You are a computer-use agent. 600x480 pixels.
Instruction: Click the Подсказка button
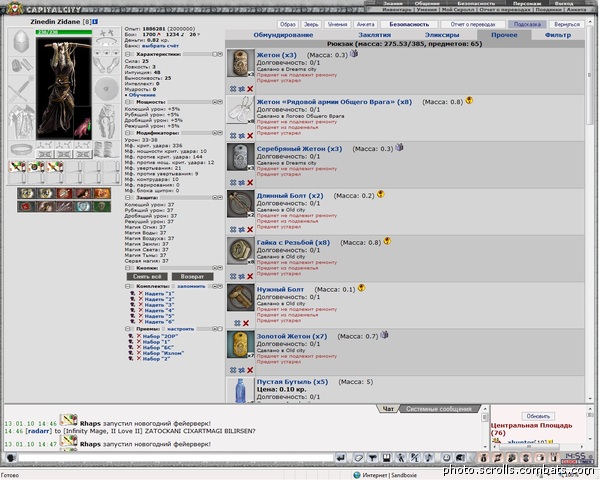point(527,24)
